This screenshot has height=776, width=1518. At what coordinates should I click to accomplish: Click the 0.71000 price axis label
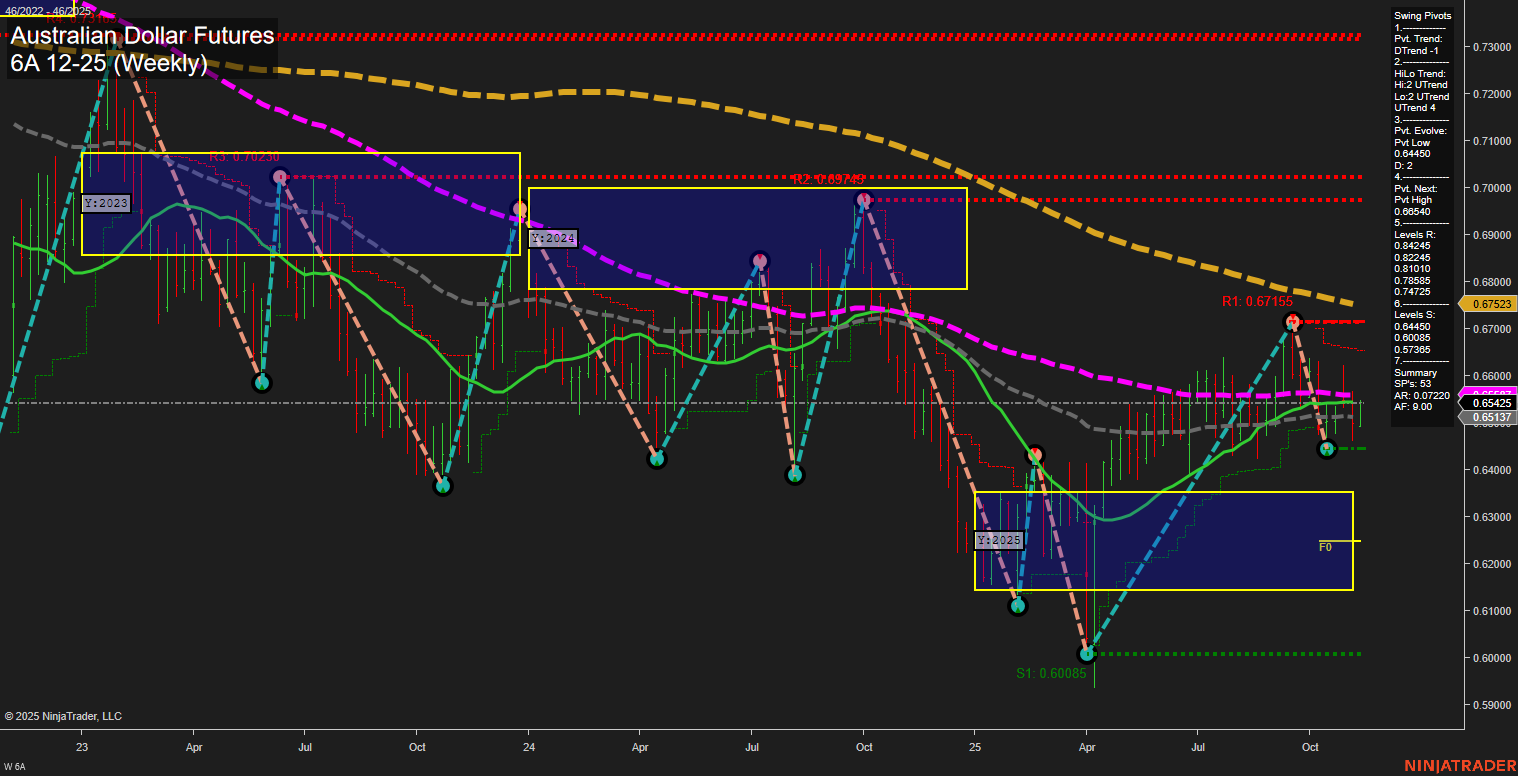tap(1492, 141)
